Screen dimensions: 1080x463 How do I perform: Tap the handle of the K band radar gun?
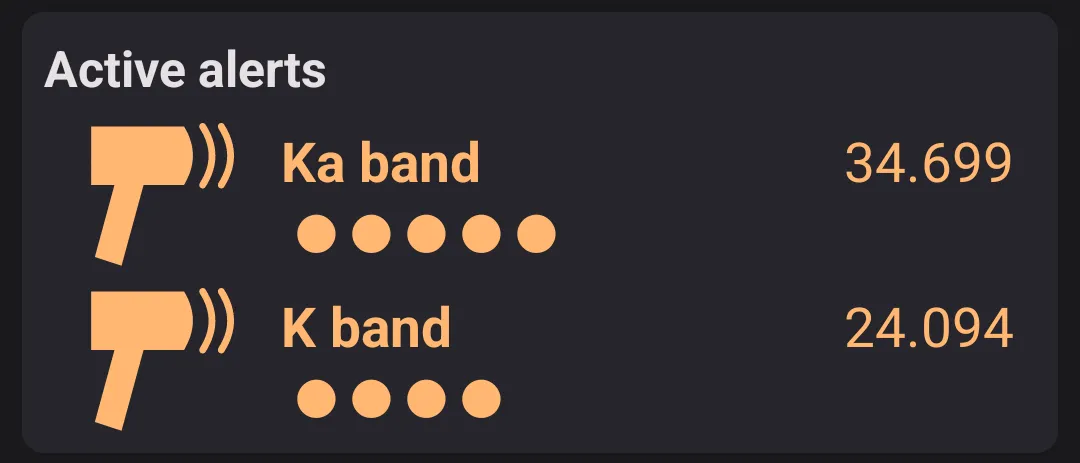pyautogui.click(x=118, y=390)
